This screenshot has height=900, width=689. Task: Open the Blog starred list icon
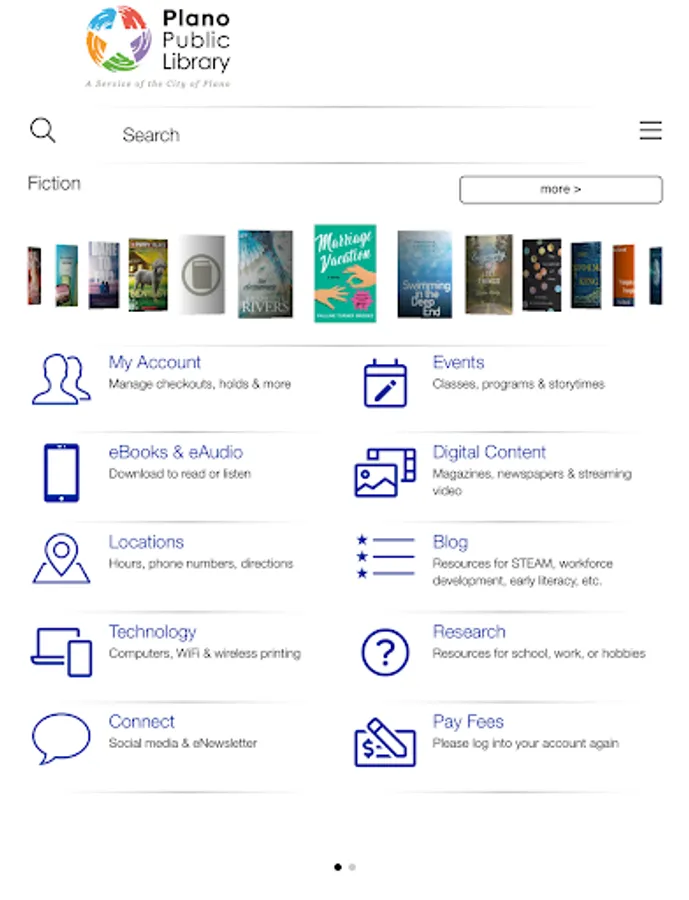tap(385, 556)
